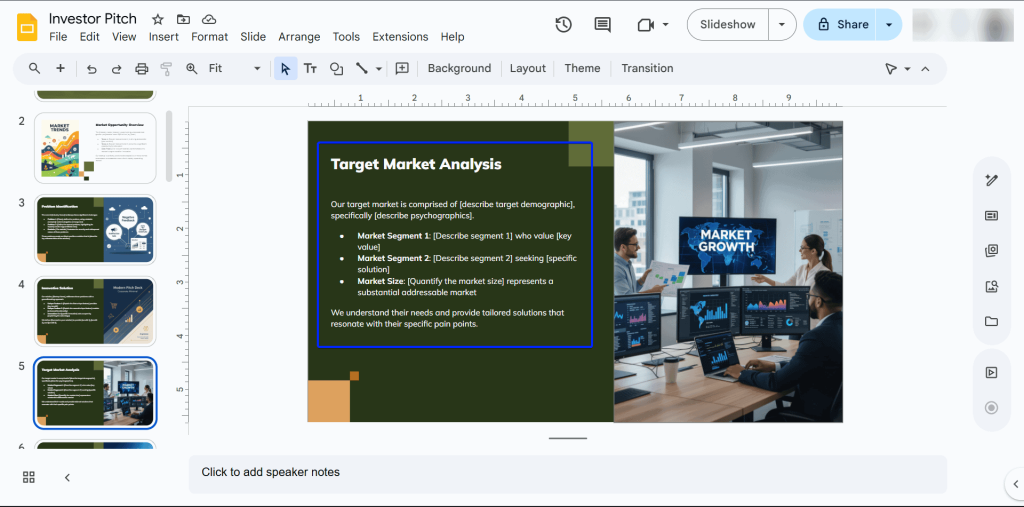Open grid view of slides
The image size is (1024, 507).
coord(29,477)
